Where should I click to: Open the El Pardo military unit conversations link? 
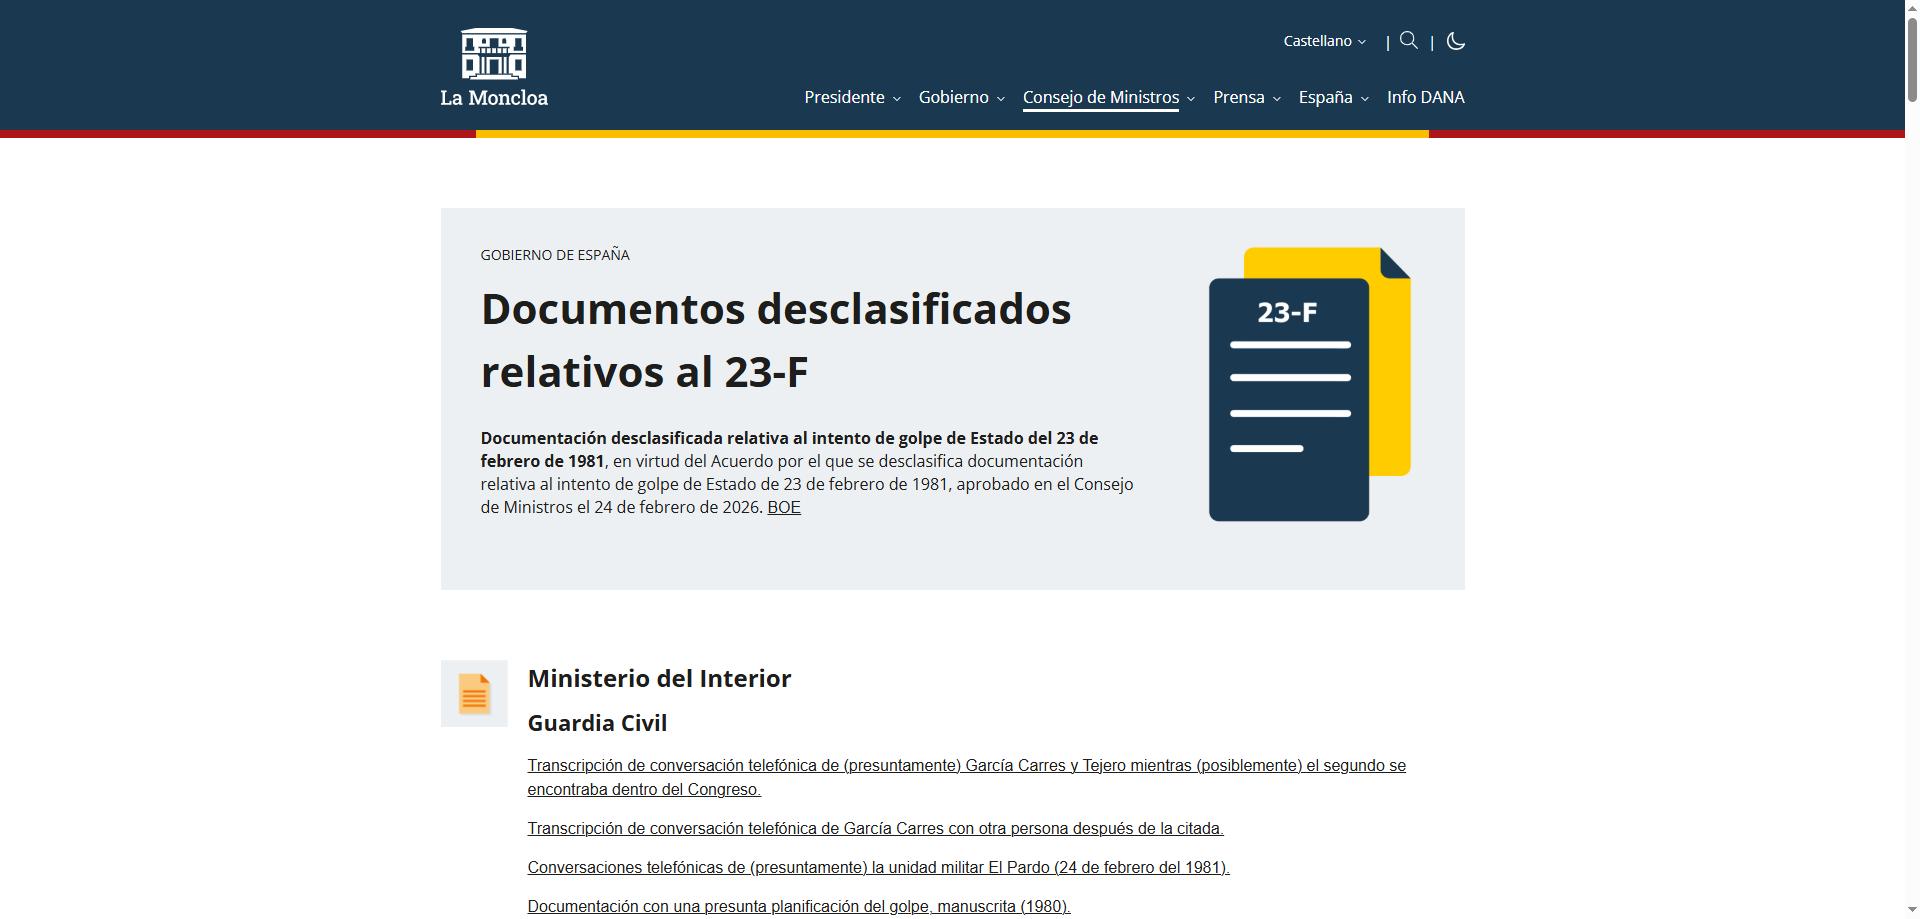(878, 868)
